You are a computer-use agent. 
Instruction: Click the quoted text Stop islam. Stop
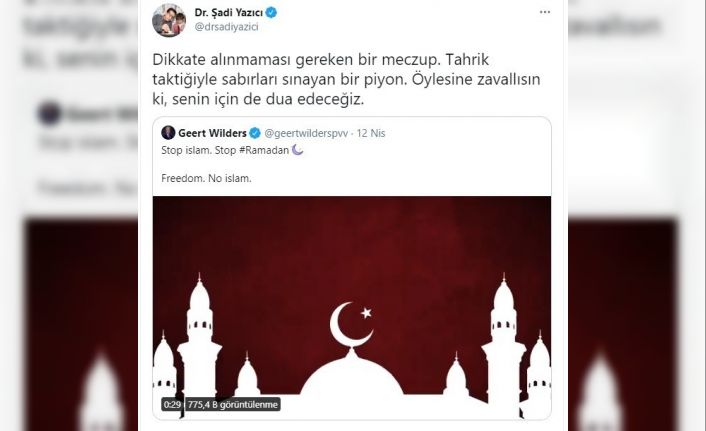[x=199, y=150]
